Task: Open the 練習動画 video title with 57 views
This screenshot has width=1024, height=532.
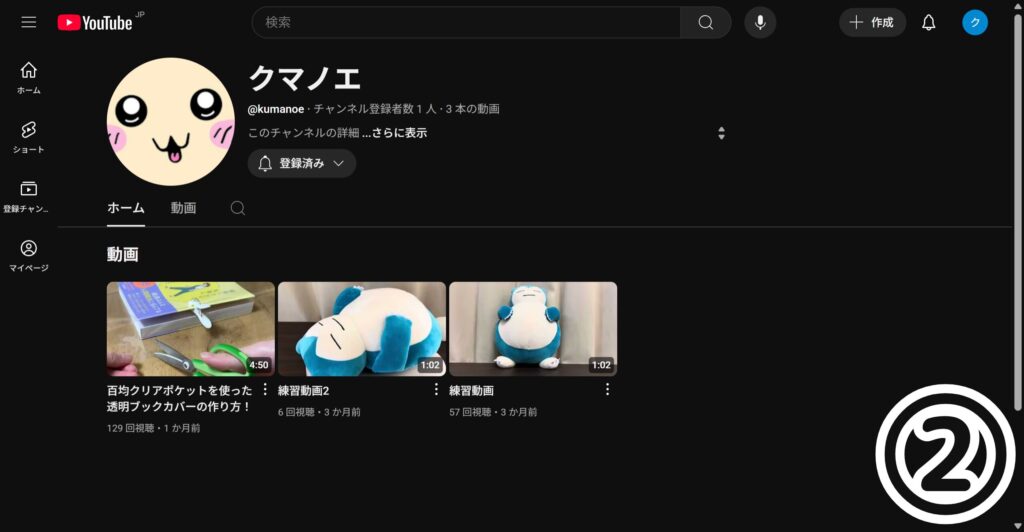Action: [x=472, y=390]
